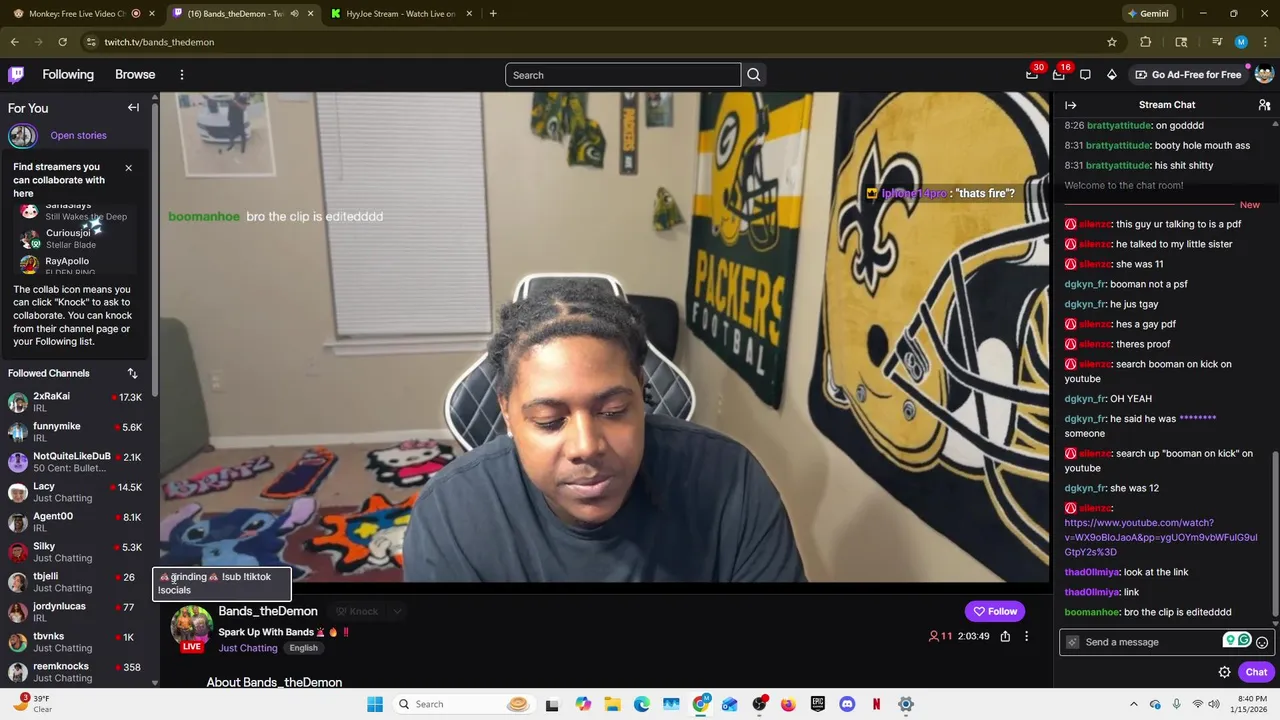
Task: Focus the Twitch search field
Action: pos(622,75)
